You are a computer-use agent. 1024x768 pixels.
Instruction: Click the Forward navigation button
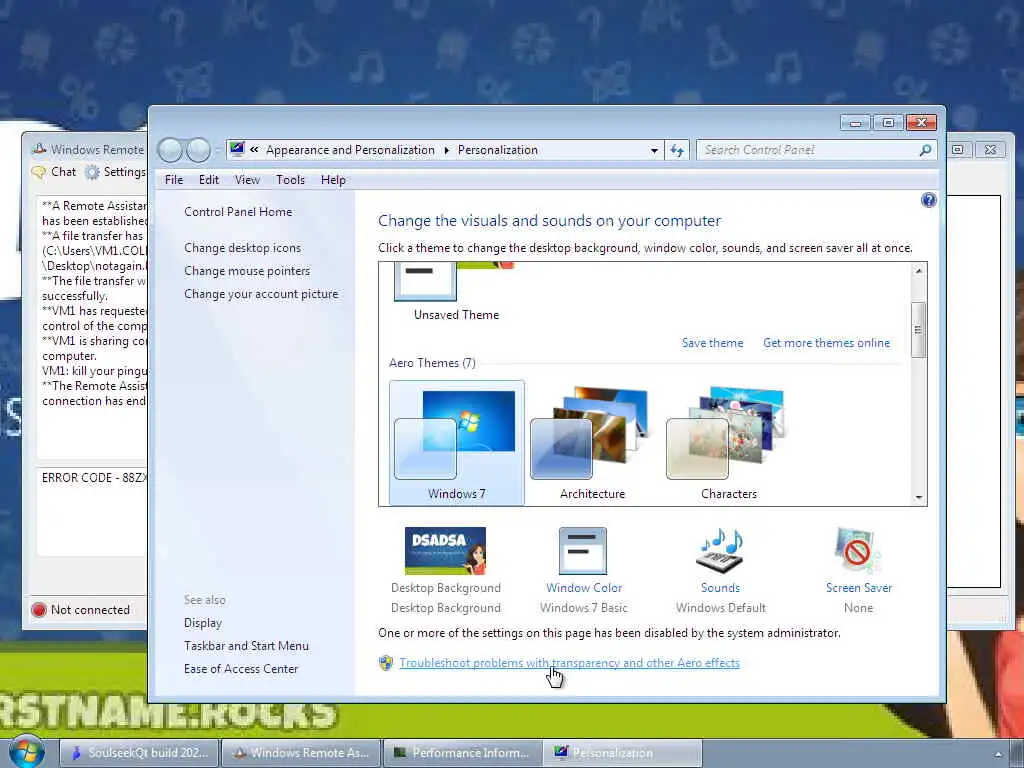pos(199,150)
